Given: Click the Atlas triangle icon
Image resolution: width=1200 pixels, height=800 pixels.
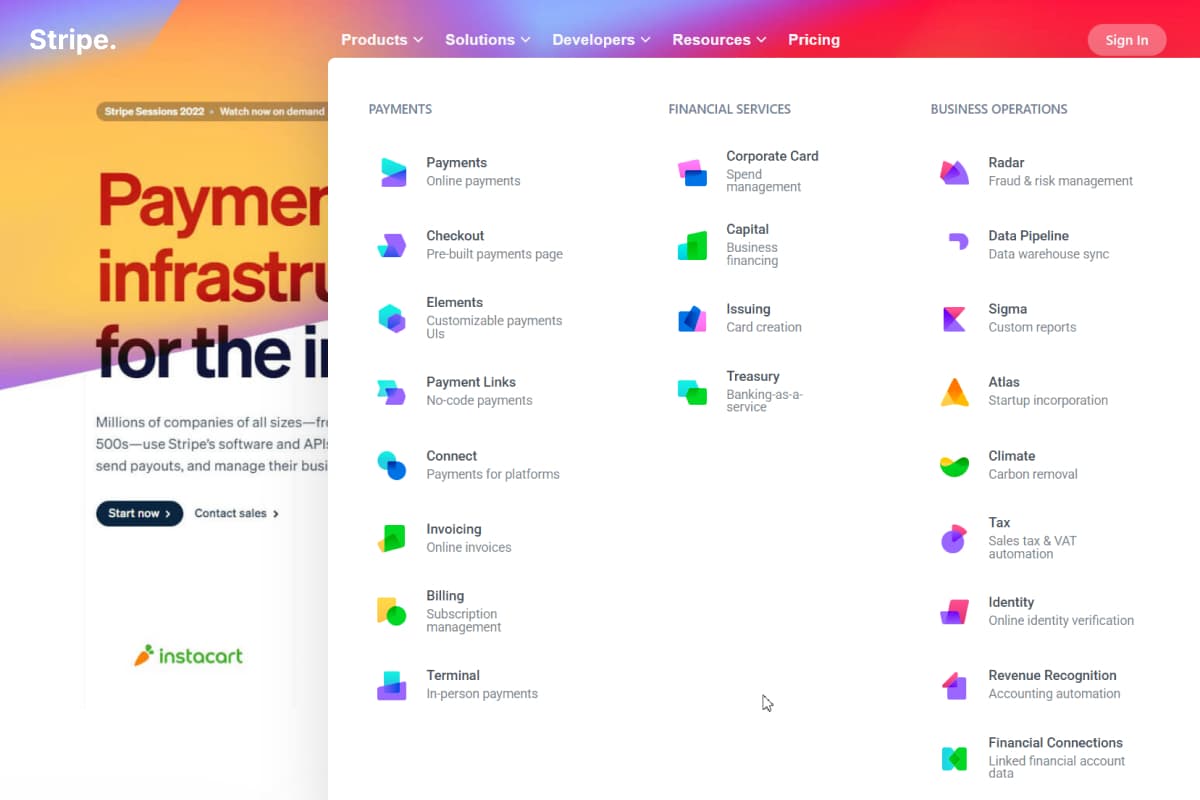Looking at the screenshot, I should click(x=954, y=392).
